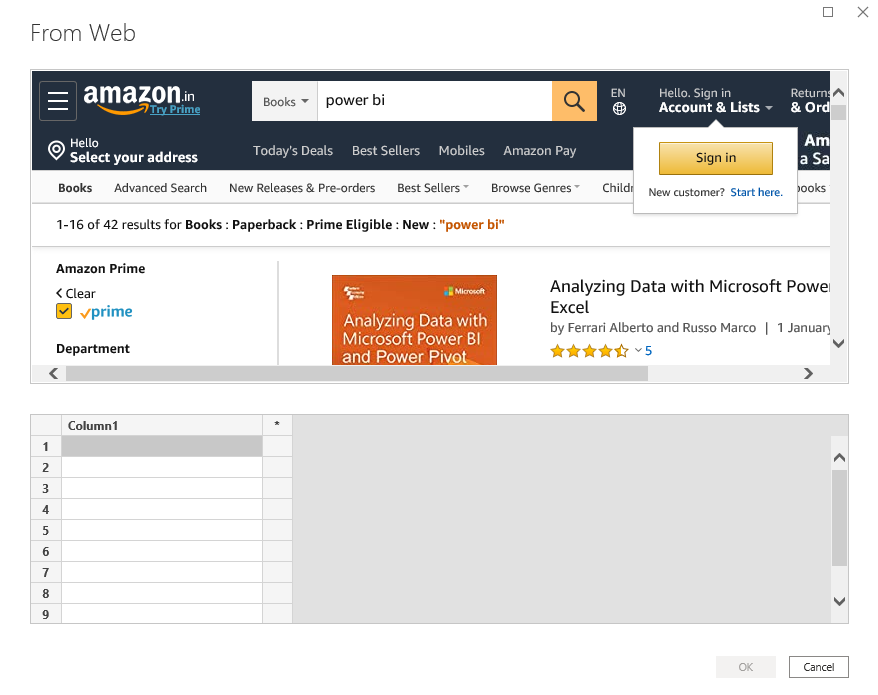Viewport: 878px width, 695px height.
Task: Click the Prime logo under Amazon Prime
Action: click(x=106, y=312)
